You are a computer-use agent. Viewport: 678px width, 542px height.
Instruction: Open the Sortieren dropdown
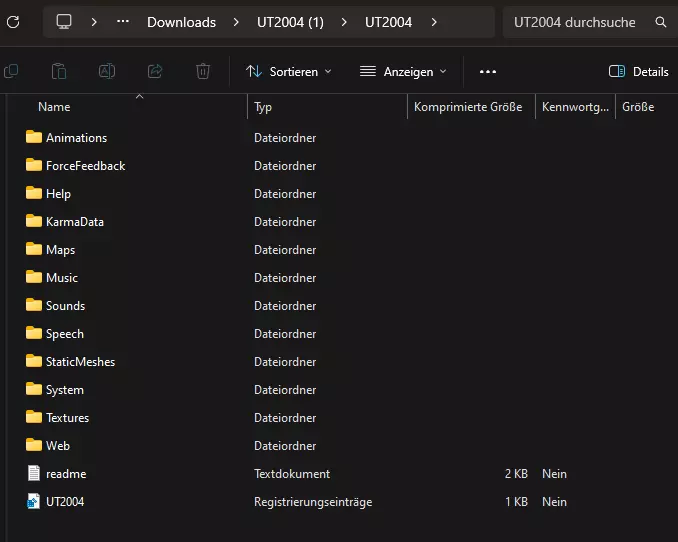tap(288, 71)
